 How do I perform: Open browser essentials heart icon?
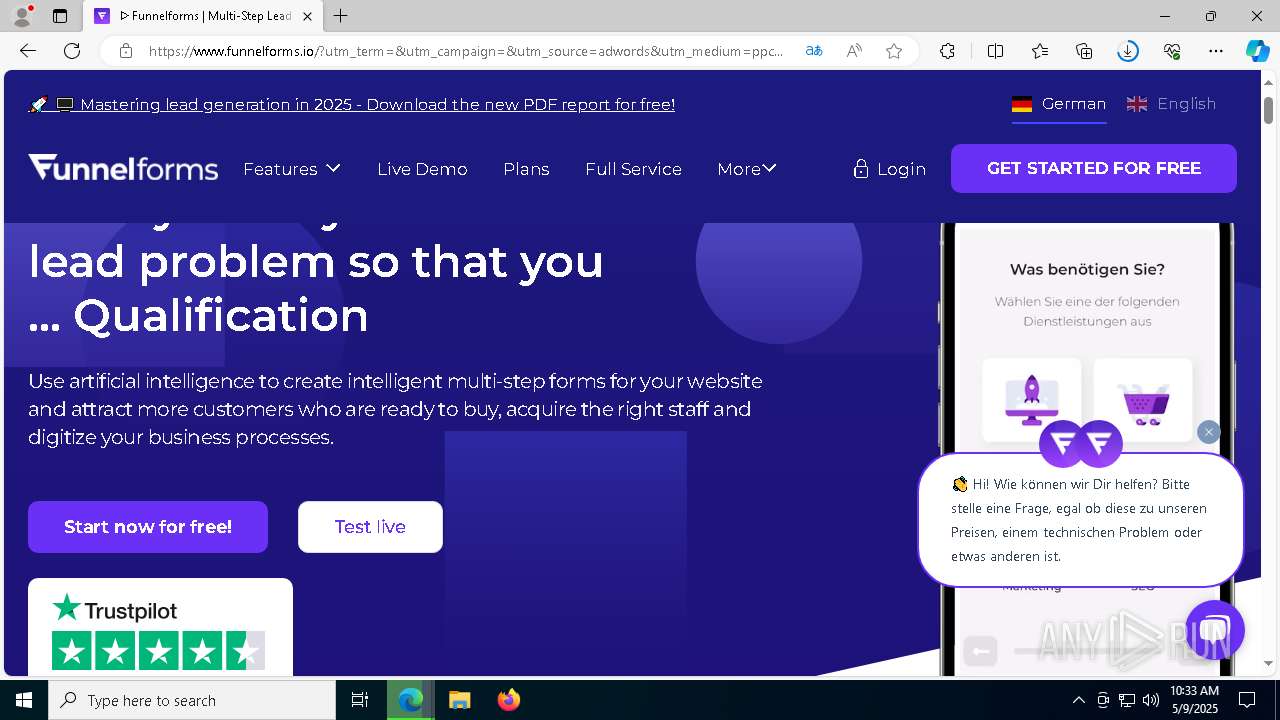pos(1172,51)
